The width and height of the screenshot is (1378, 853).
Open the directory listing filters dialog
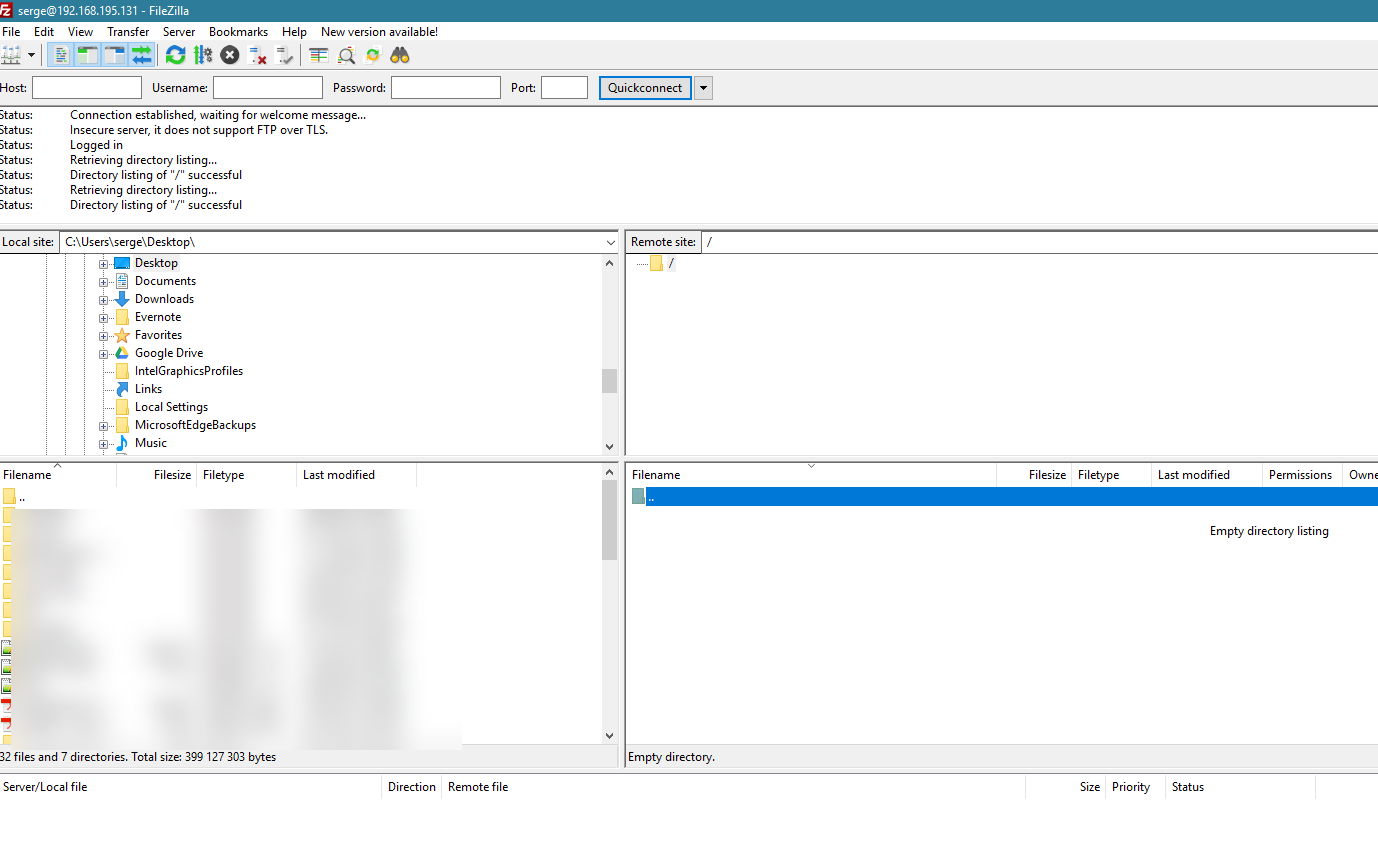click(319, 55)
